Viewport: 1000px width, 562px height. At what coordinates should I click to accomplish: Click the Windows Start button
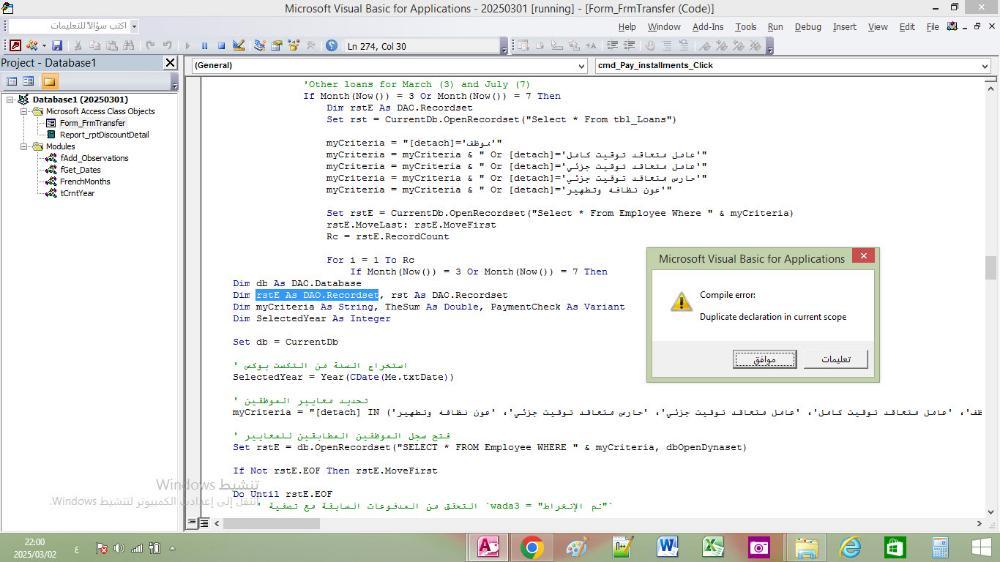[x=981, y=547]
